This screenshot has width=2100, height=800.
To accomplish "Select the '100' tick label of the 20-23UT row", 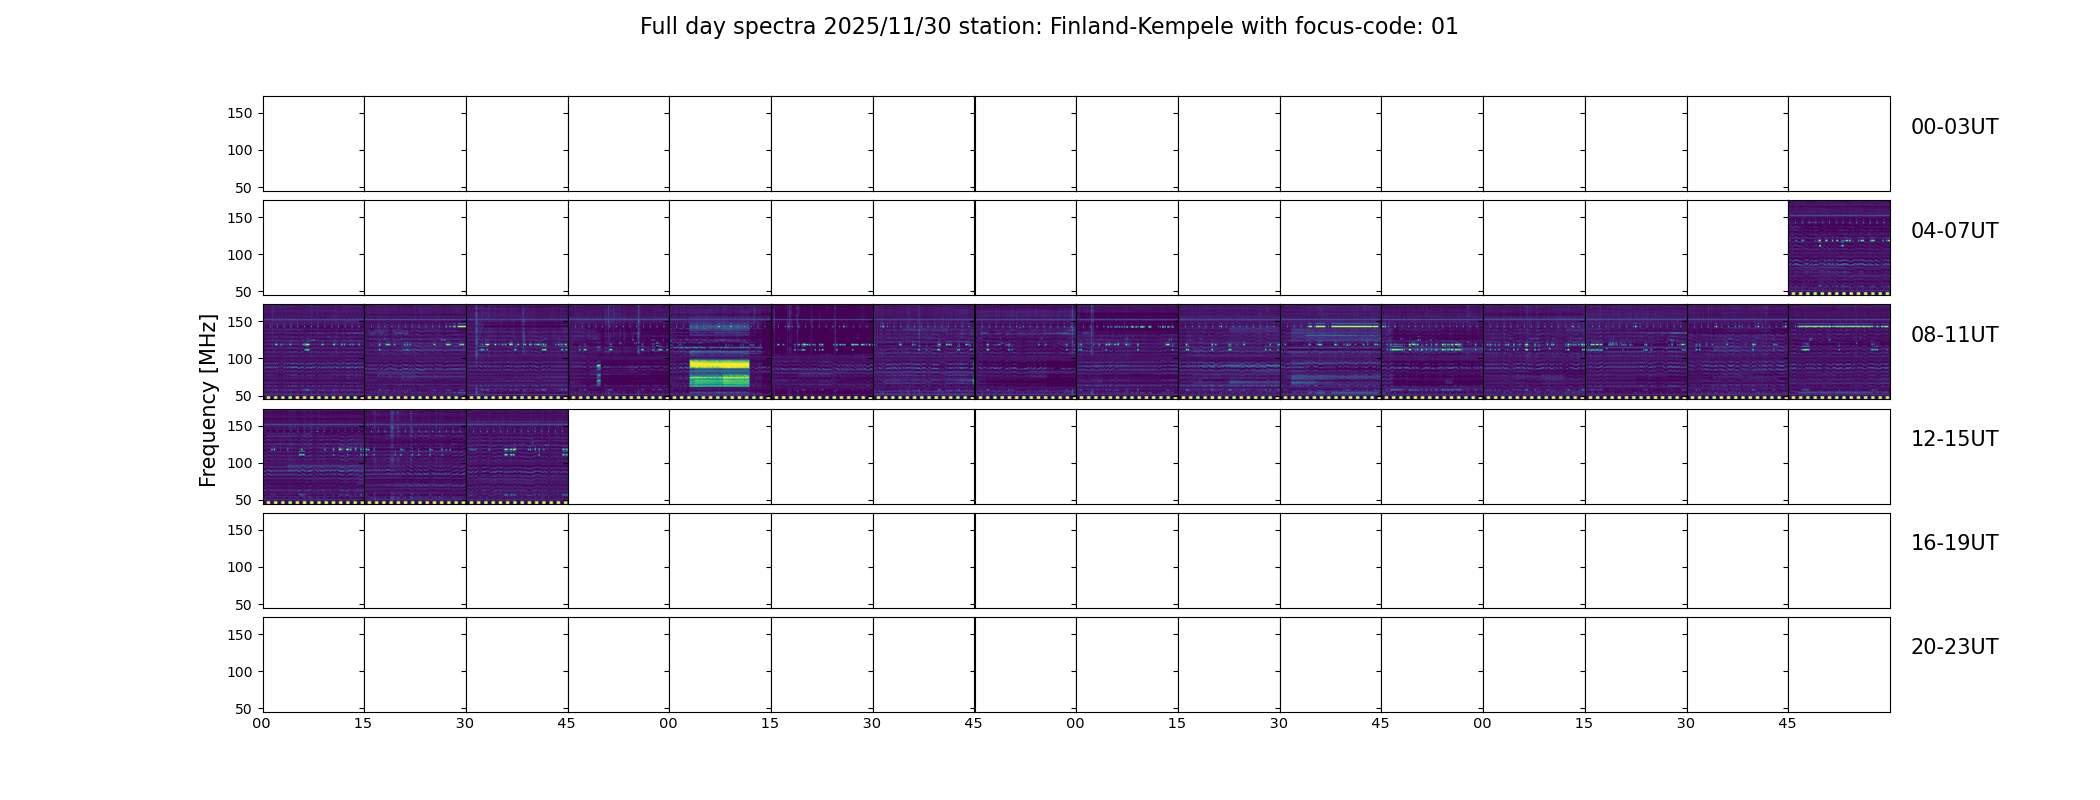I will (x=240, y=672).
